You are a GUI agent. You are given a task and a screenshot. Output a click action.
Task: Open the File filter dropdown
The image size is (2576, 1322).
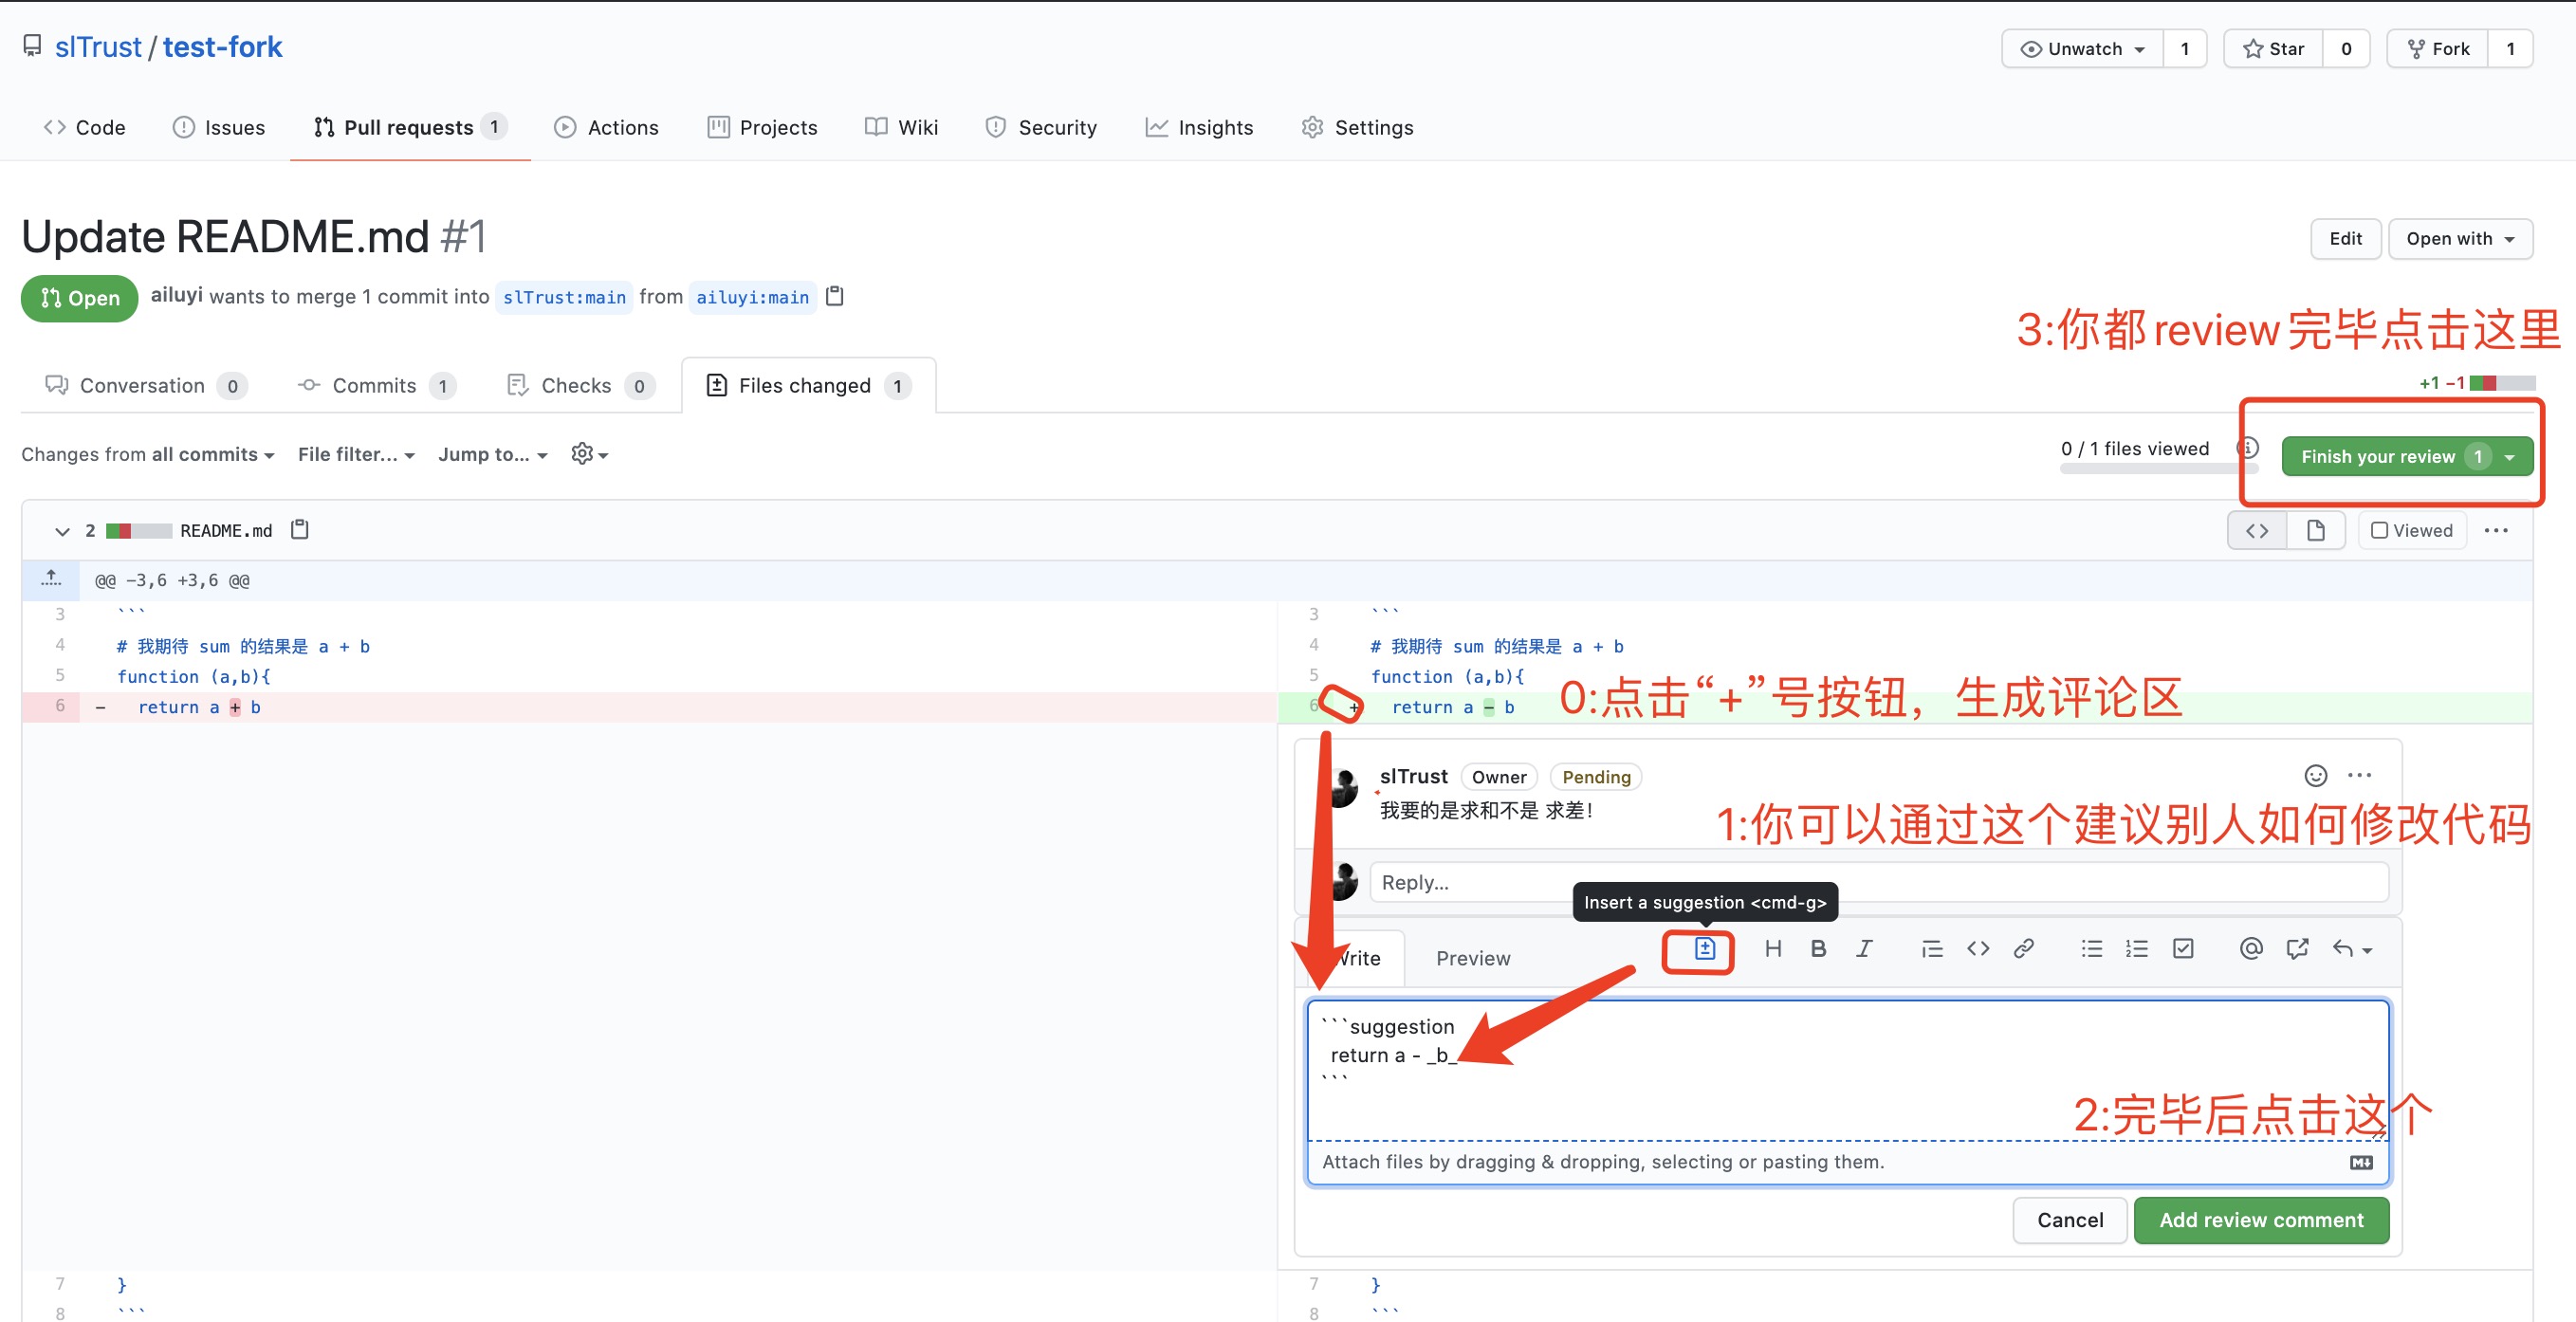point(355,455)
